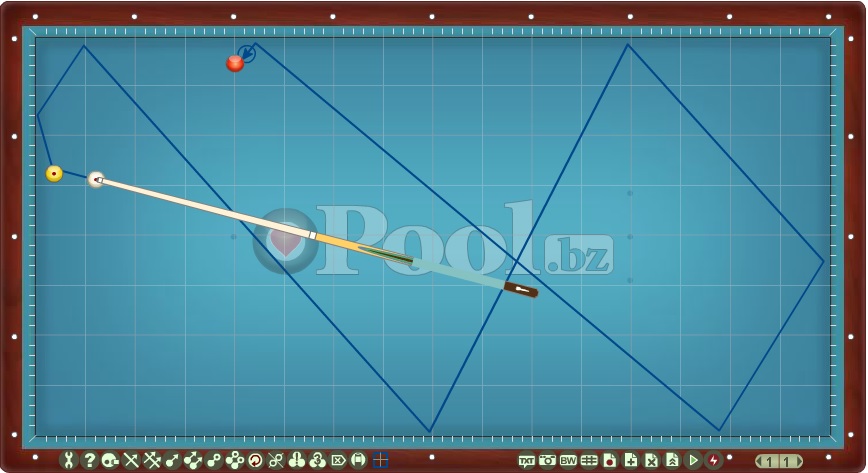Click the dark brown cue stick handle
Screen dimensions: 868x473
(x=521, y=290)
